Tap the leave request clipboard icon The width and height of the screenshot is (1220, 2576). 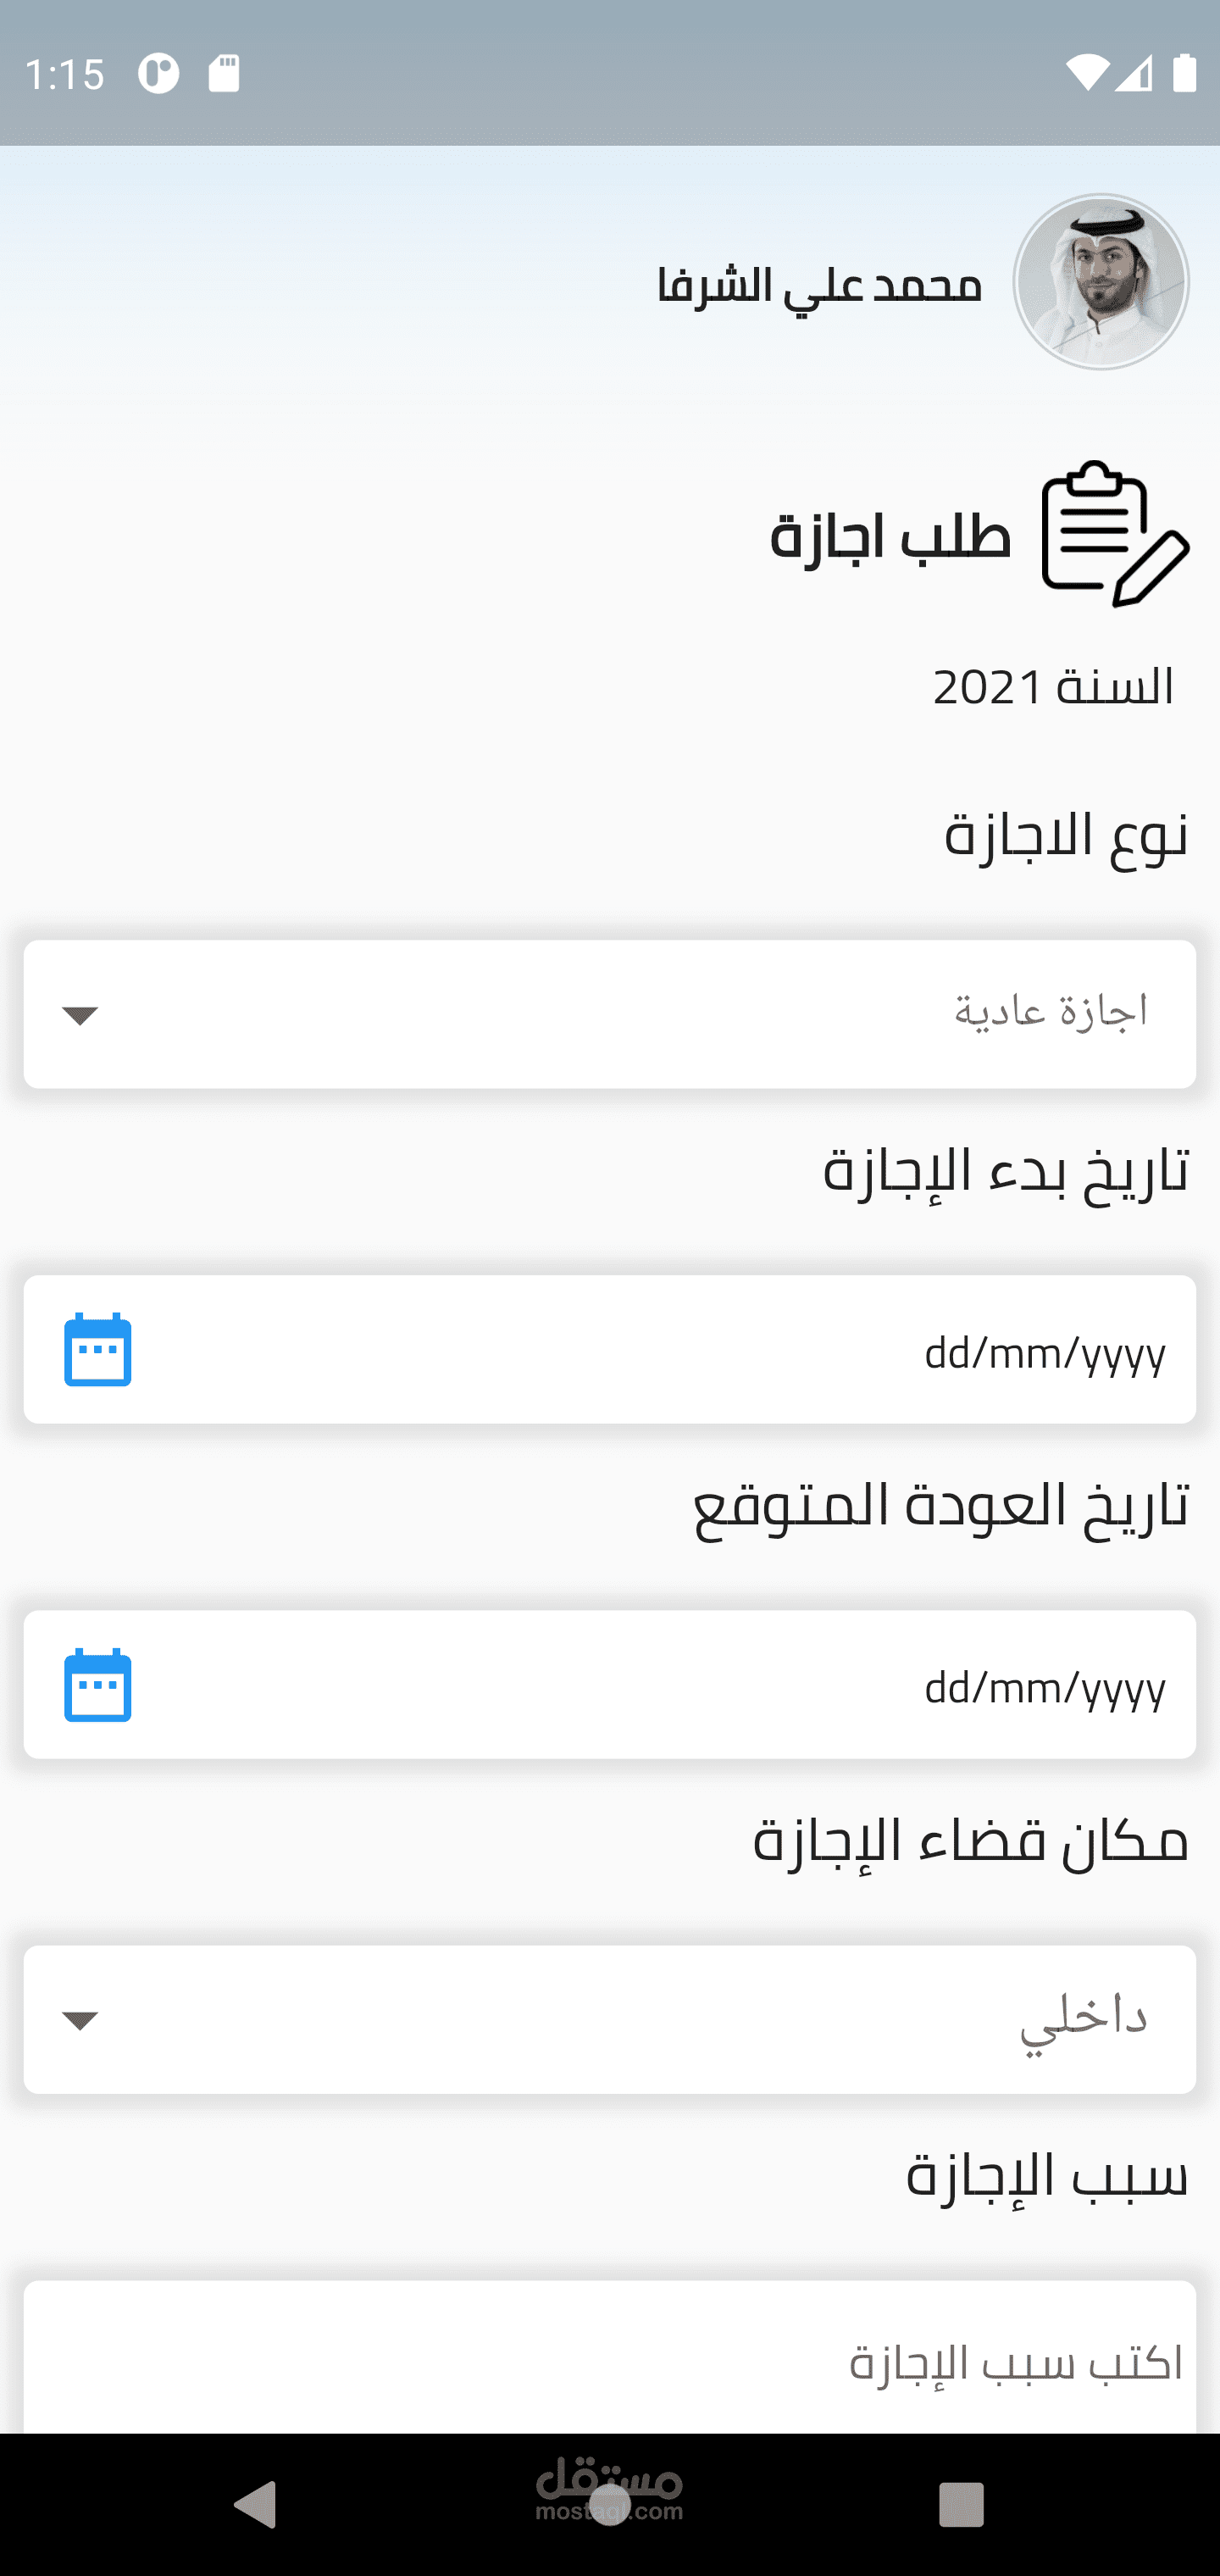(x=1115, y=534)
